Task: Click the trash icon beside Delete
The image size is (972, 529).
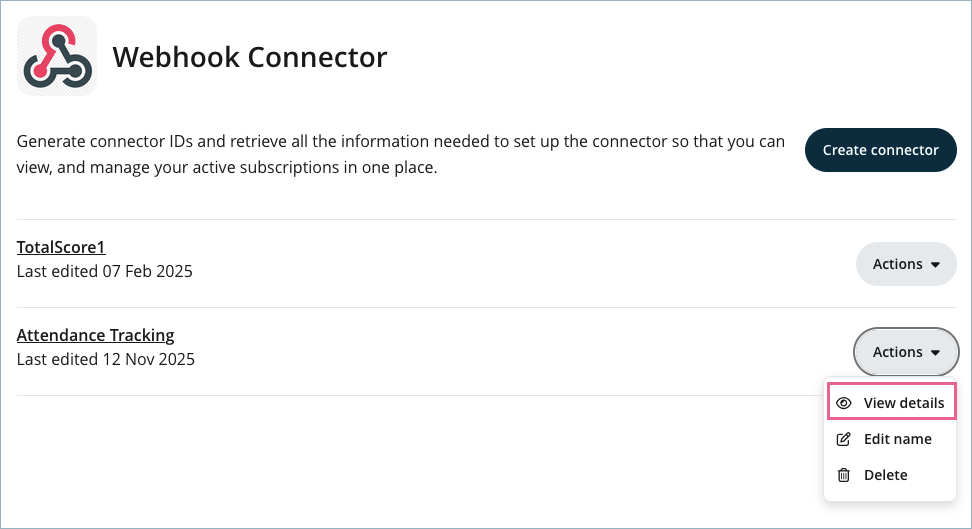Action: click(844, 475)
